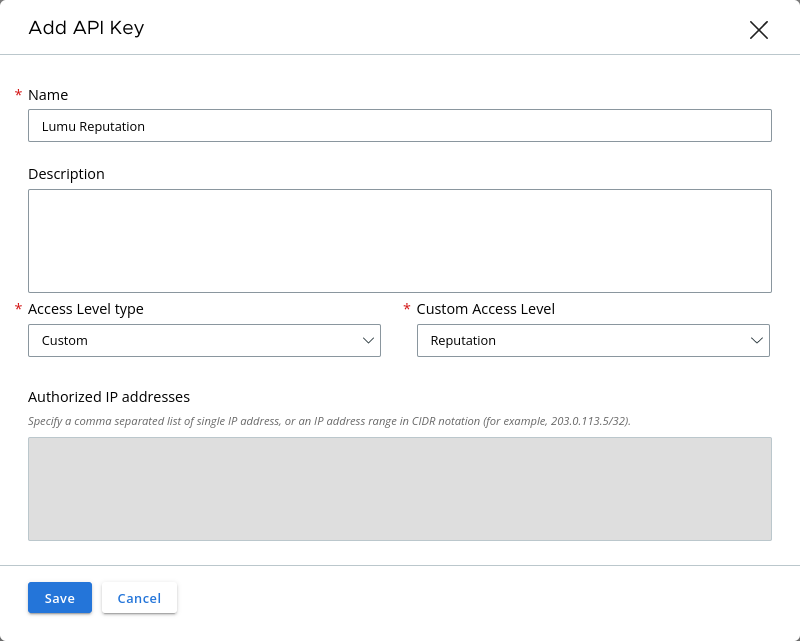Click the Access Level type label
Screen dimensions: 800x641
[86, 309]
